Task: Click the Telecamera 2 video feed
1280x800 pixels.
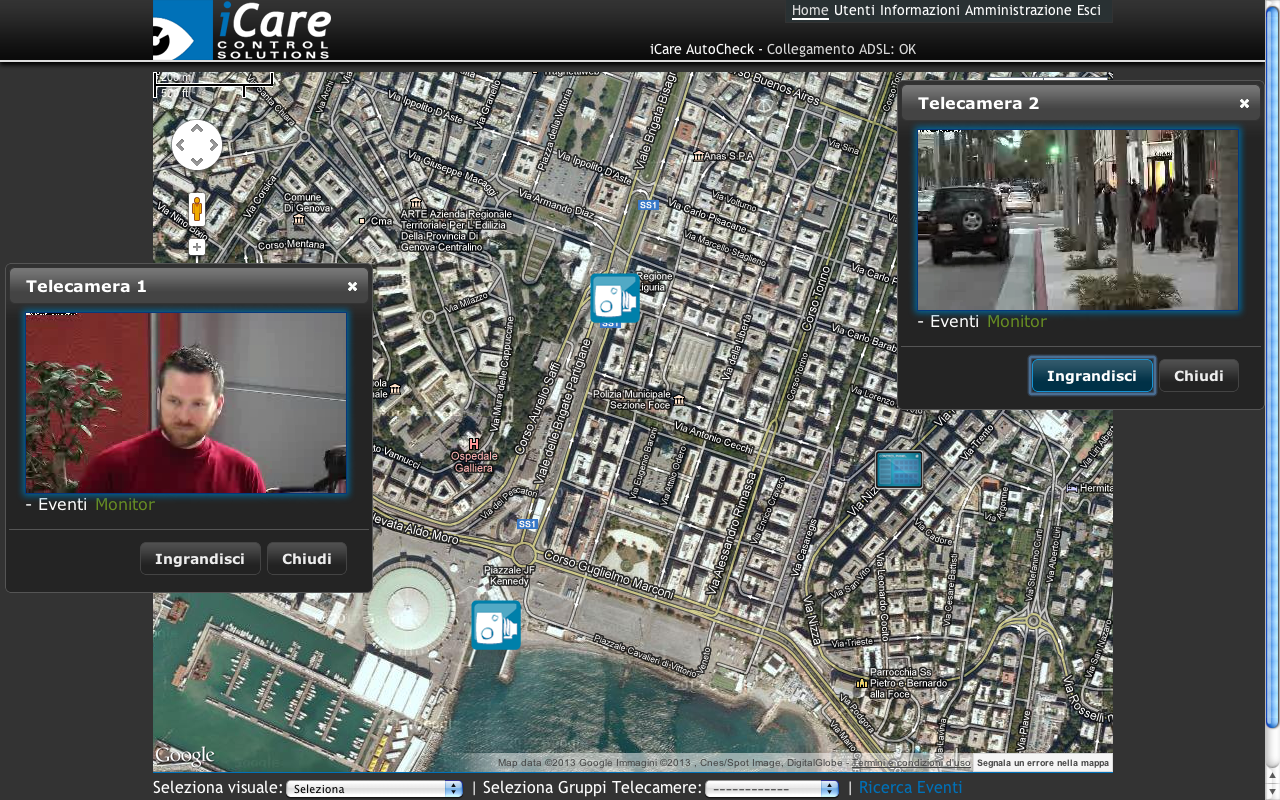Action: pyautogui.click(x=1078, y=219)
